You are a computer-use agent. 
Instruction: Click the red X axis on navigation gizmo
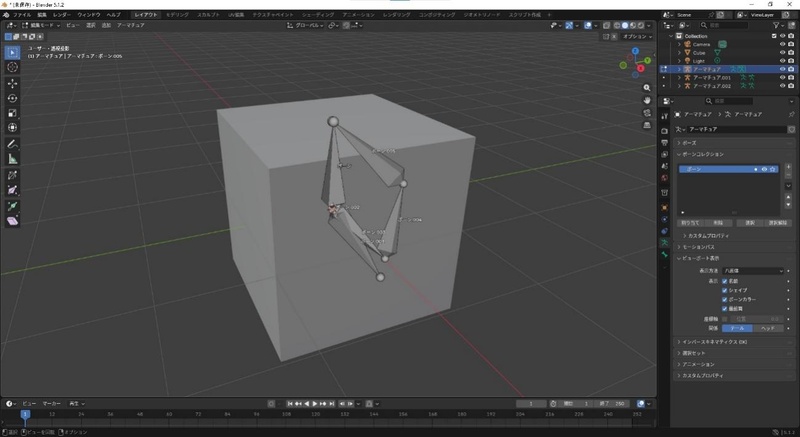click(x=640, y=68)
